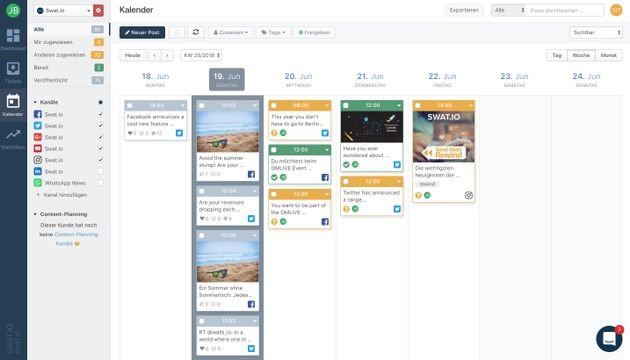
Task: Open menu arrow on 'Die wichtigsten' post
Action: click(470, 105)
